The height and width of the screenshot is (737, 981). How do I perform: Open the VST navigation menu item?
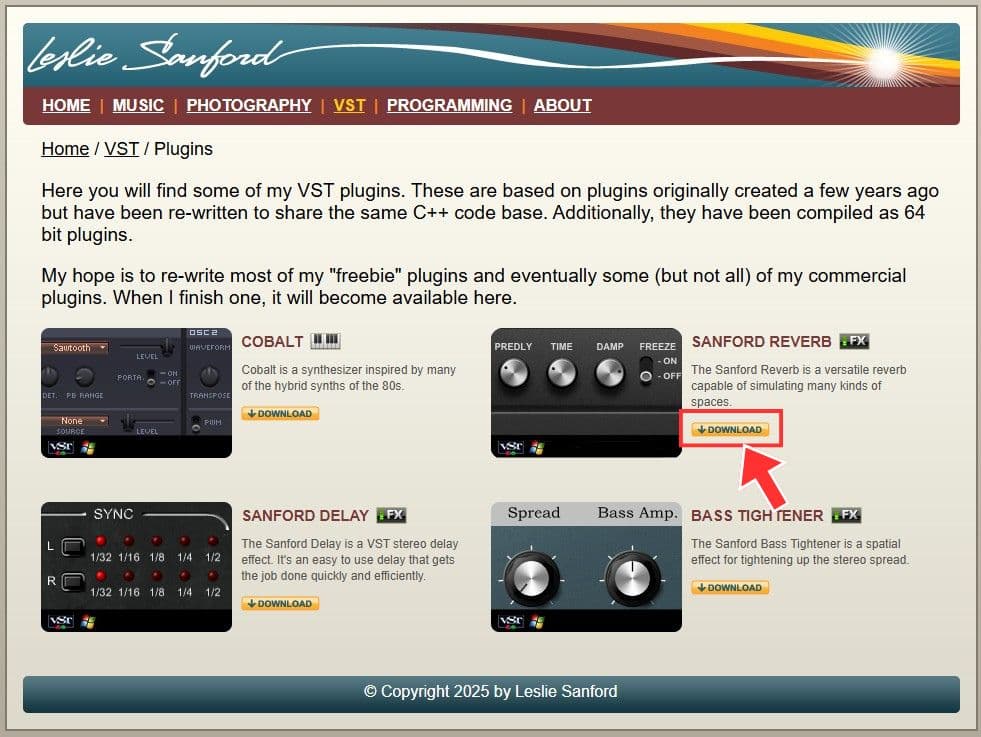pos(349,105)
